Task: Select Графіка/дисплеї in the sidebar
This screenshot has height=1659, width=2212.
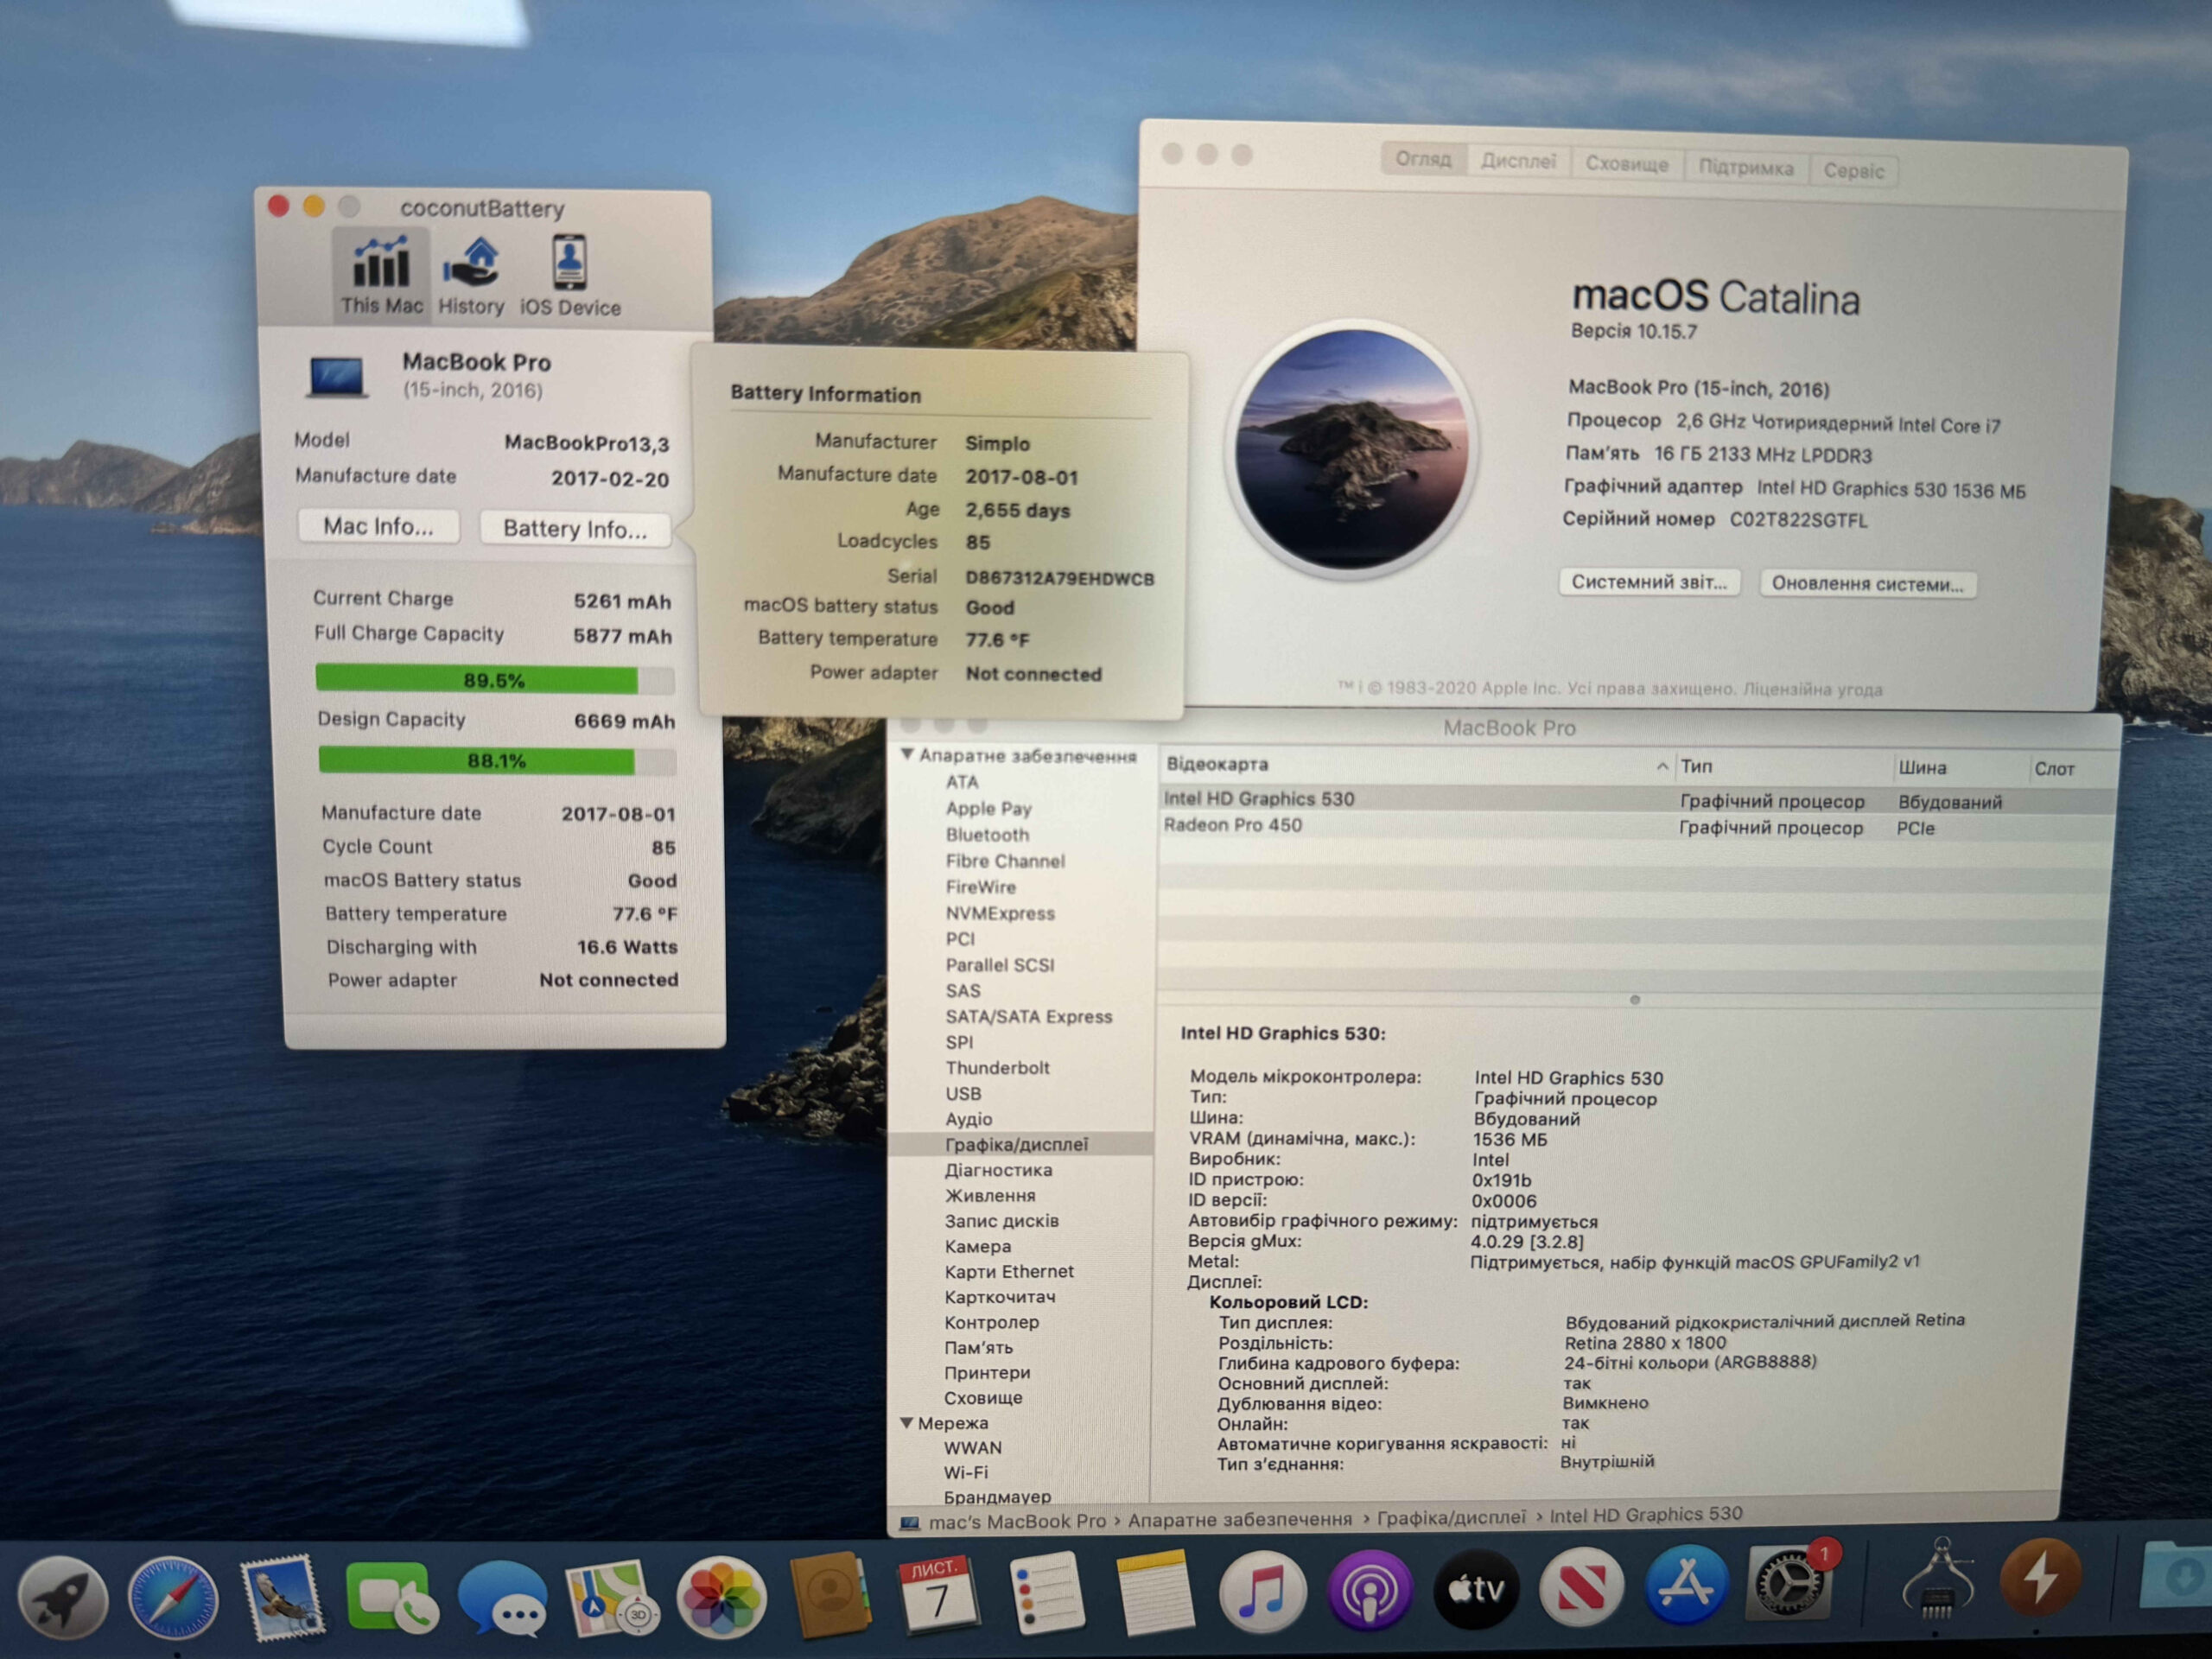Action: [x=1020, y=1144]
